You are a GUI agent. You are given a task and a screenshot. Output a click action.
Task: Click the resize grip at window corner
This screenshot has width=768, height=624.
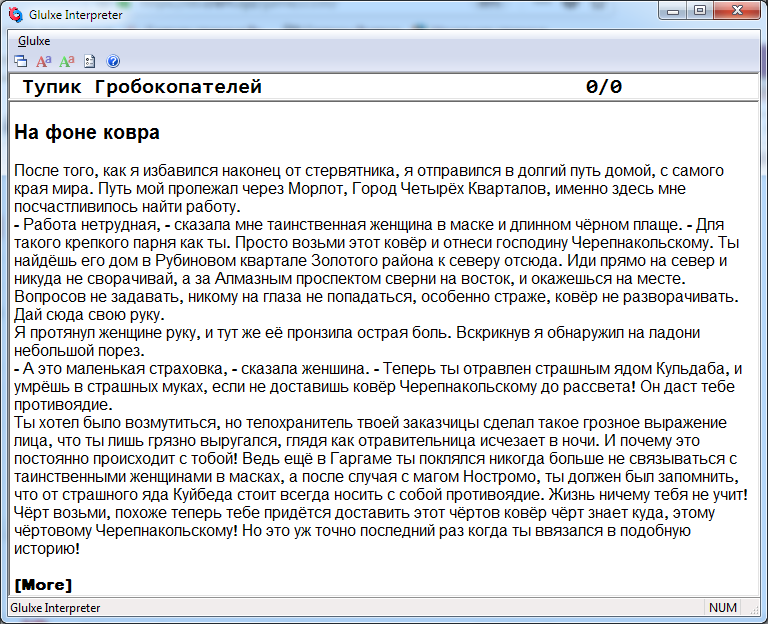click(x=758, y=614)
